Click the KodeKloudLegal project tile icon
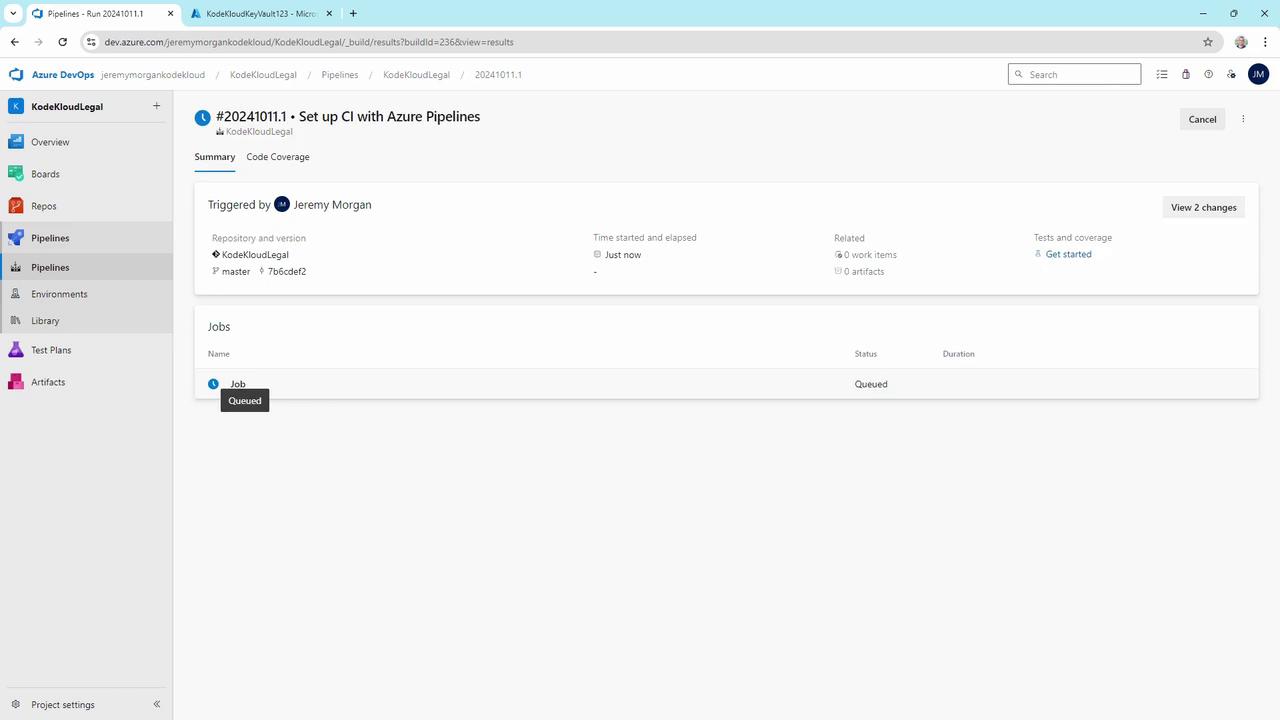This screenshot has height=720, width=1280. [16, 106]
